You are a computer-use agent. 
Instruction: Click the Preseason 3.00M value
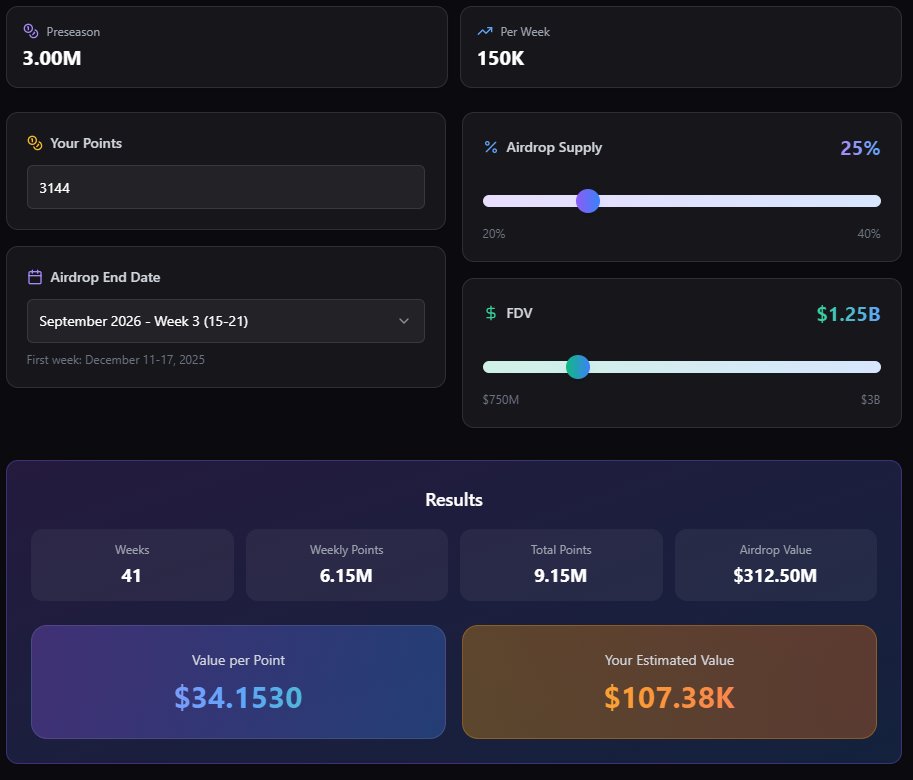52,58
